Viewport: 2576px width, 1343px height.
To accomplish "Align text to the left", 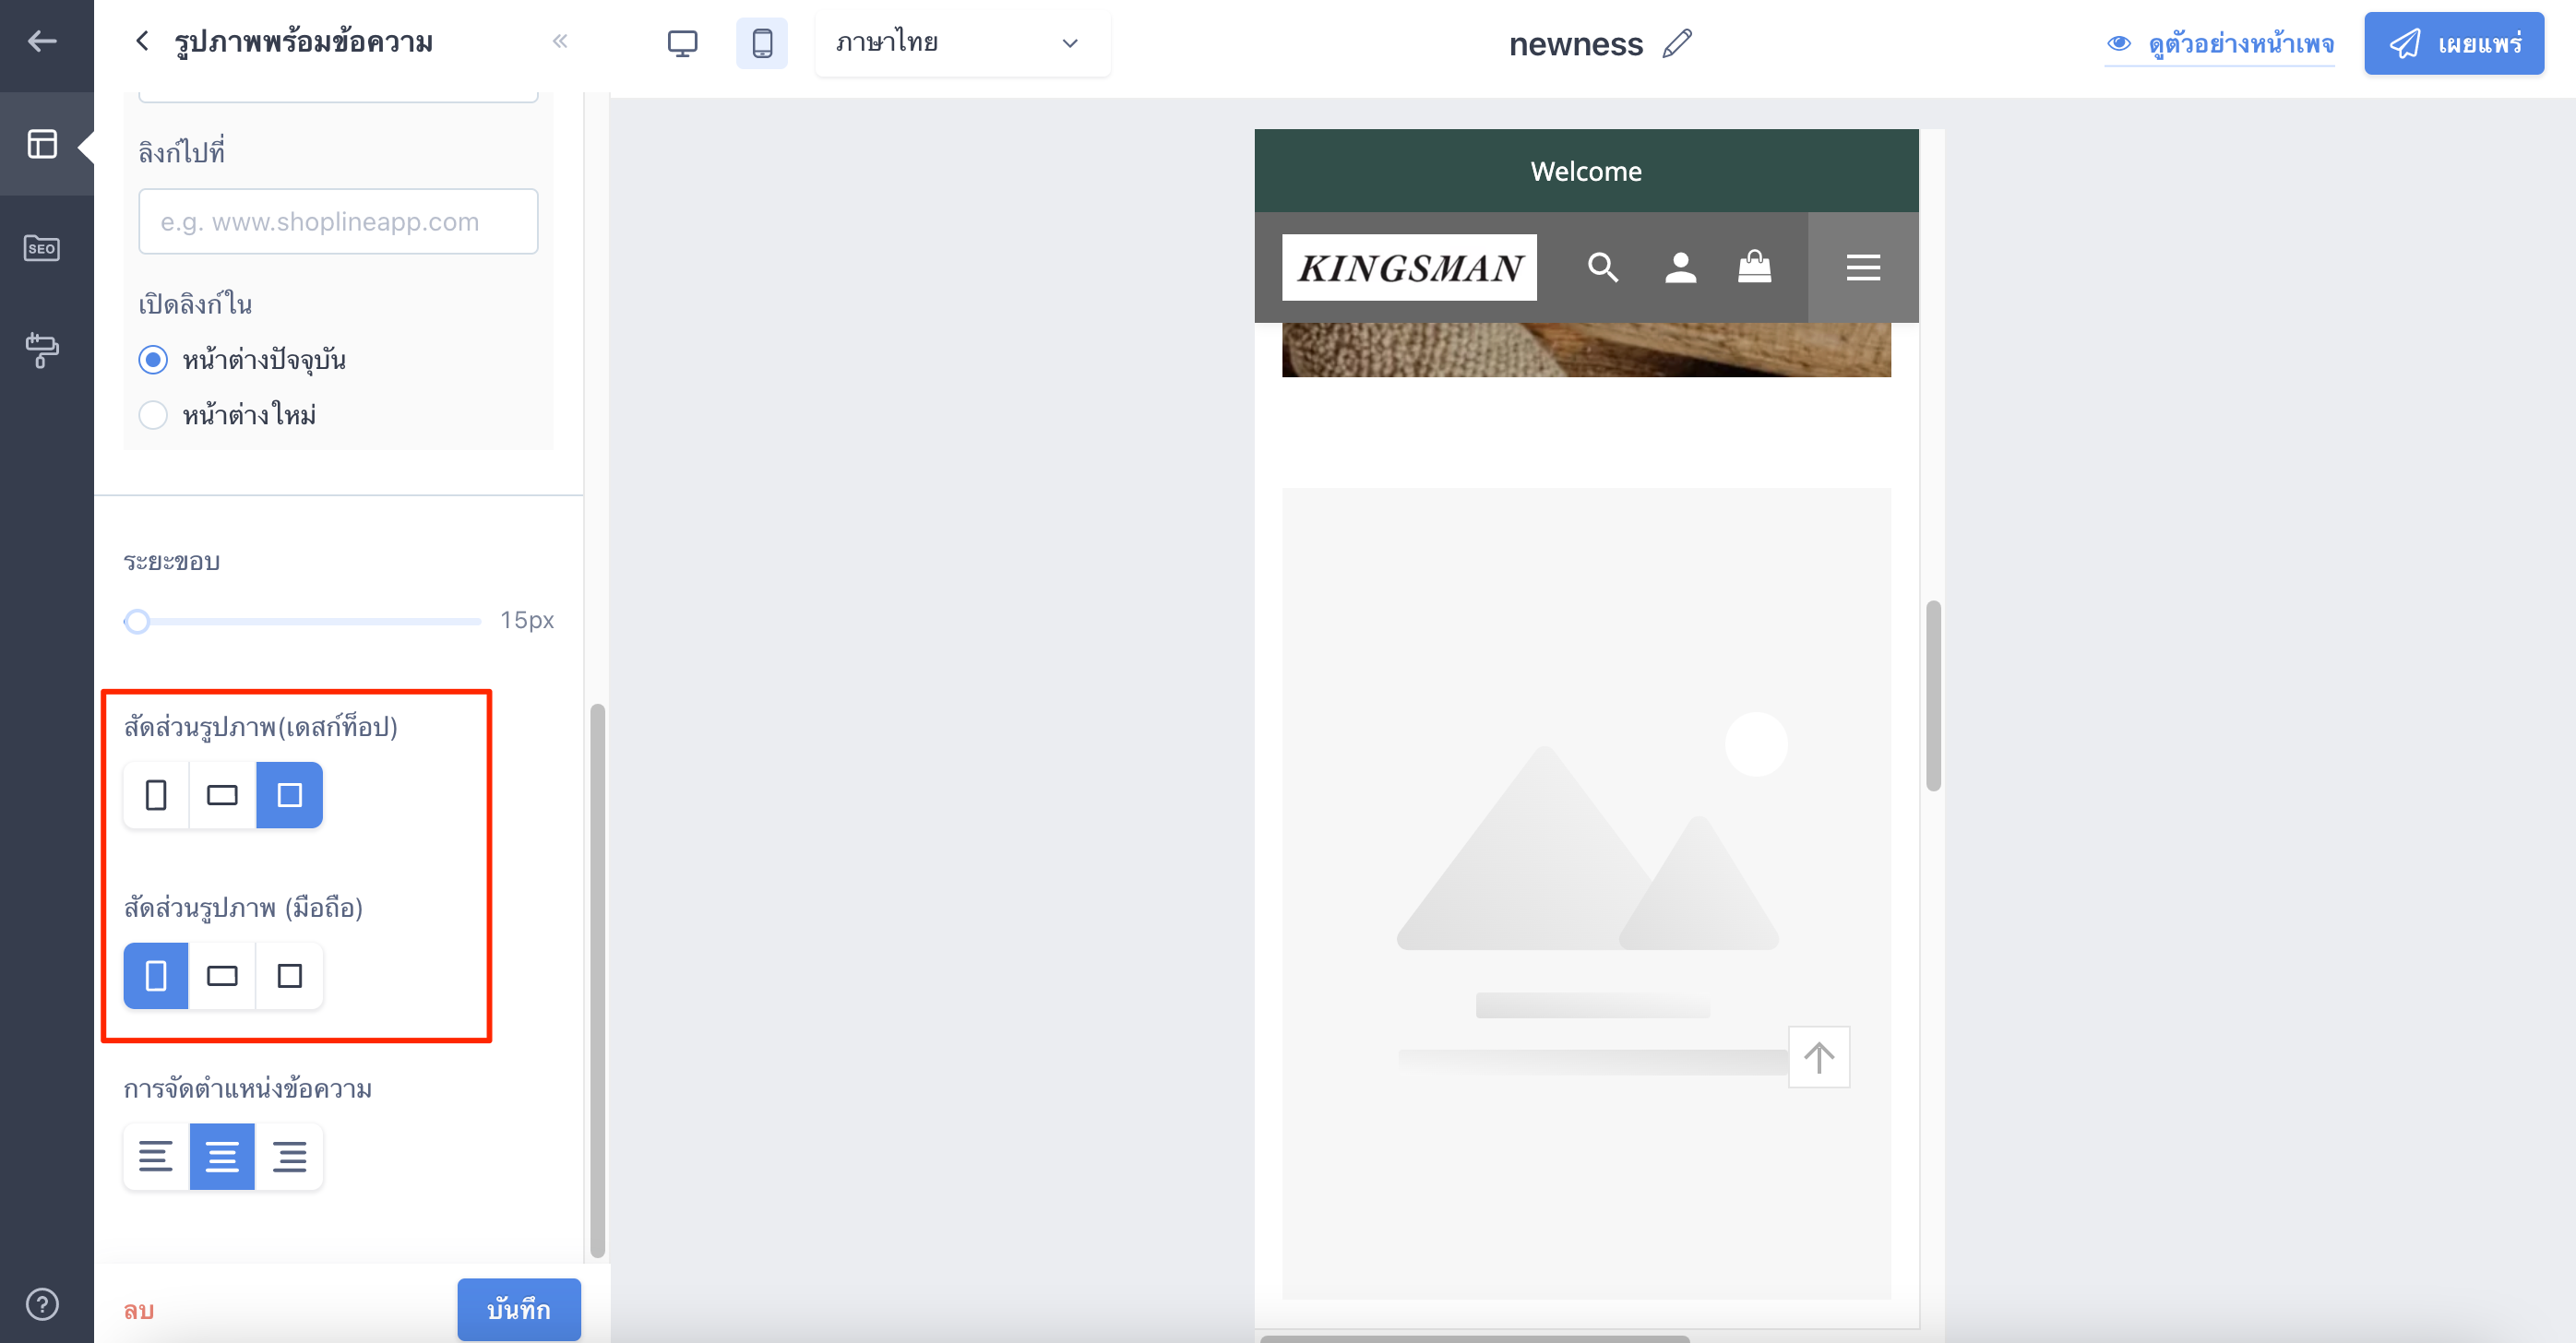I will point(156,1157).
